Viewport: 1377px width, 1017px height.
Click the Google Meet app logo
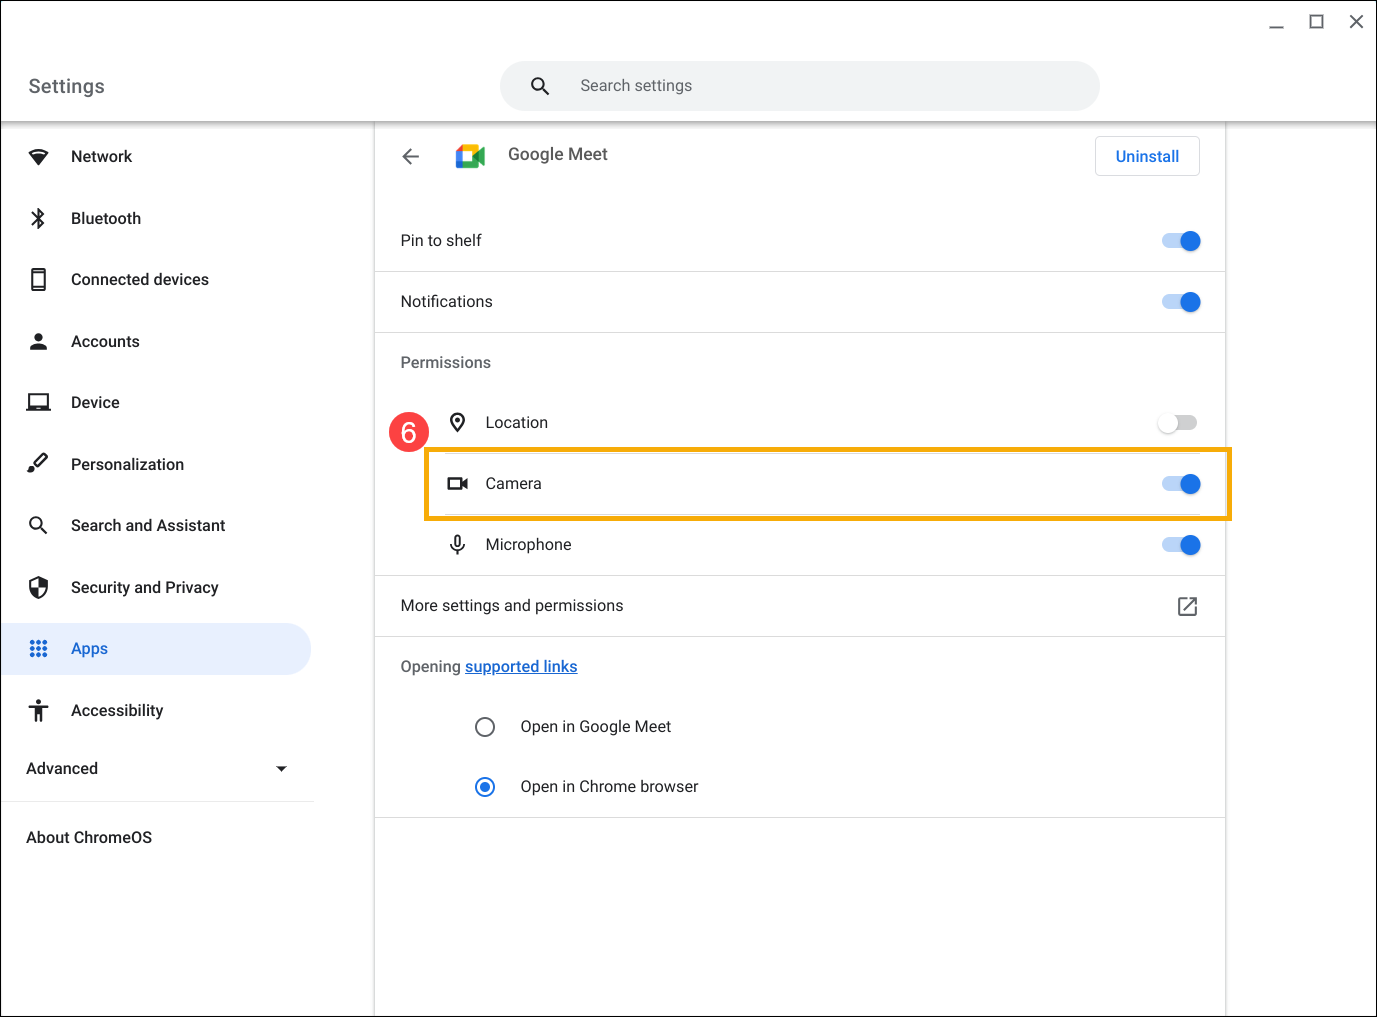click(x=470, y=156)
